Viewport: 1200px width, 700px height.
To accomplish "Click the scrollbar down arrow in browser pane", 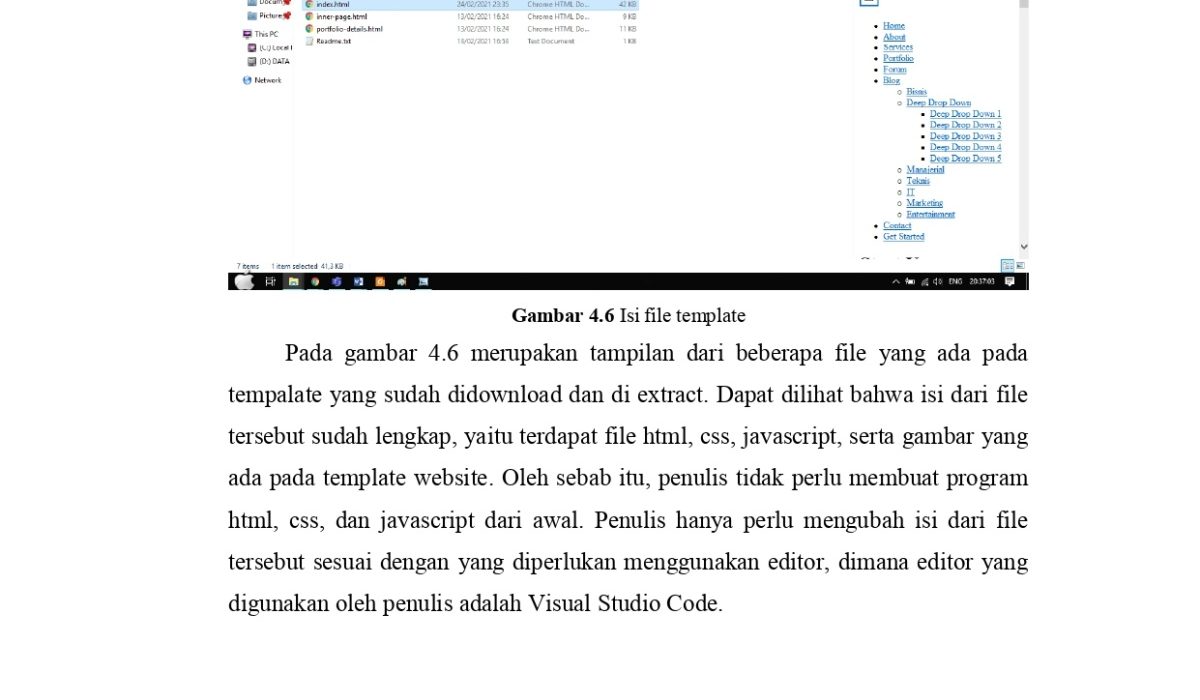I will tap(1023, 246).
